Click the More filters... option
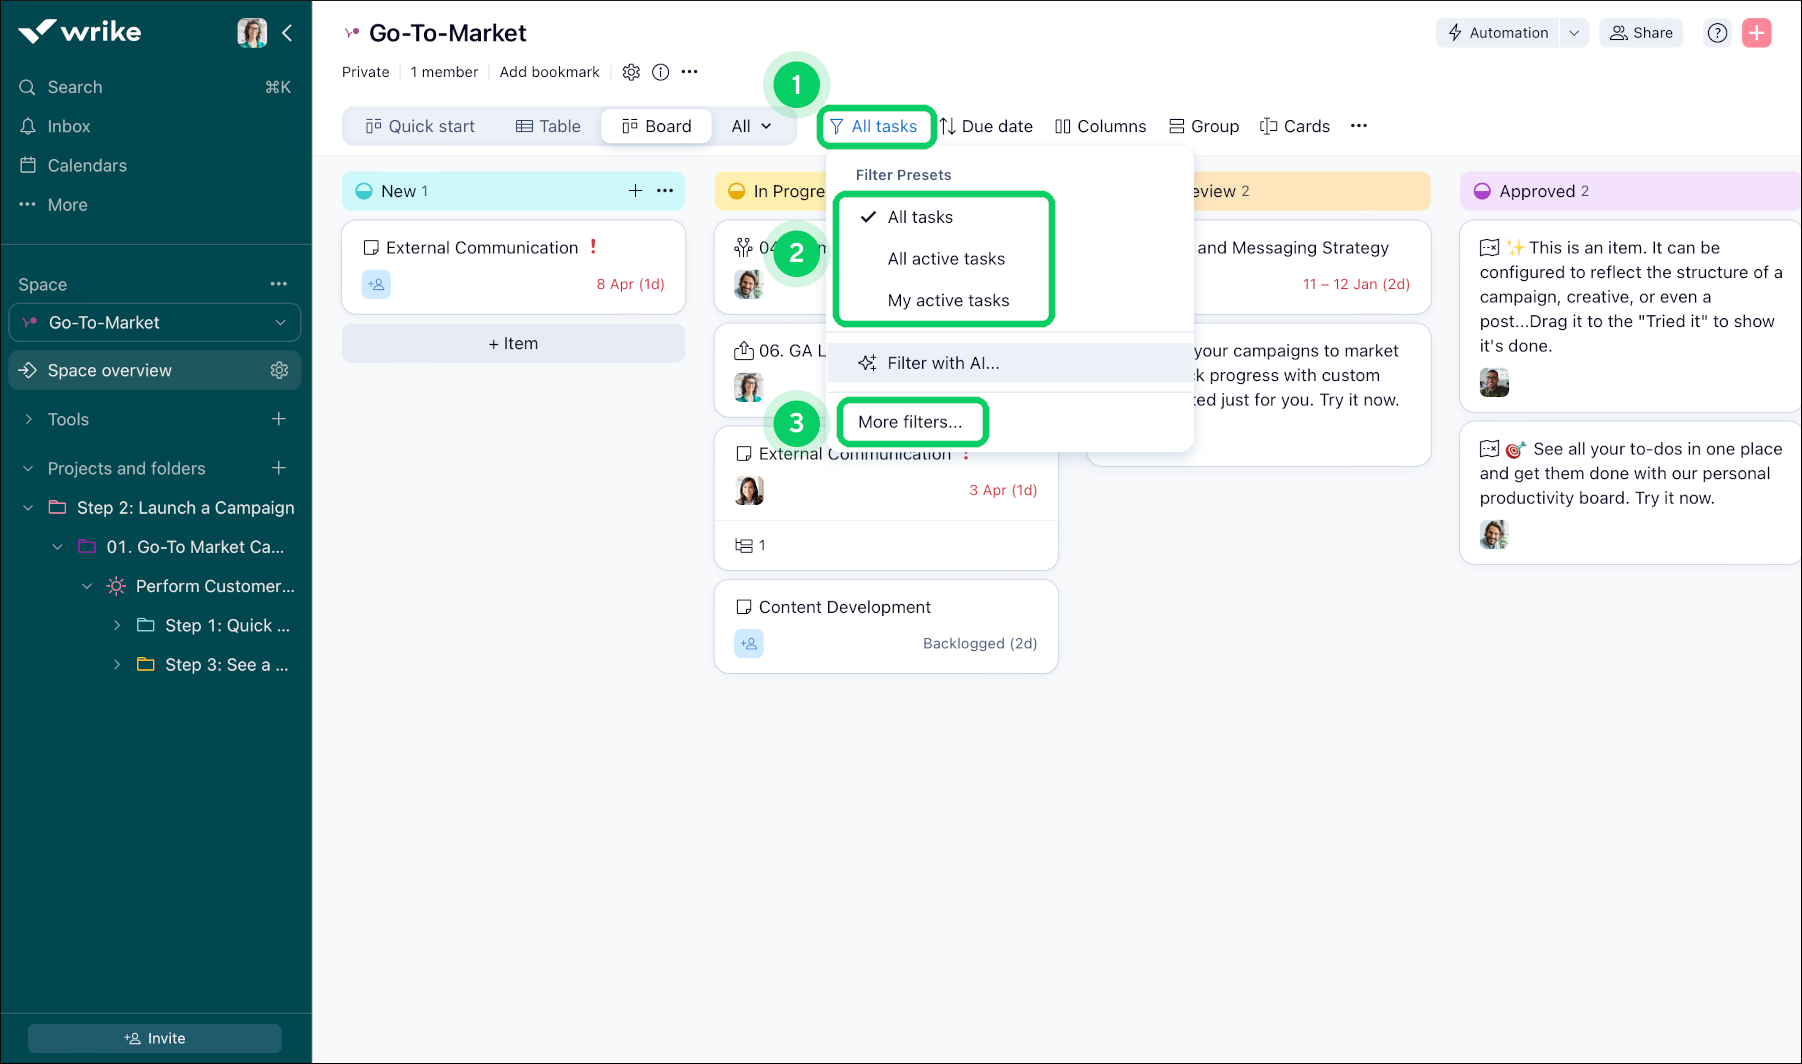This screenshot has width=1802, height=1064. [911, 421]
